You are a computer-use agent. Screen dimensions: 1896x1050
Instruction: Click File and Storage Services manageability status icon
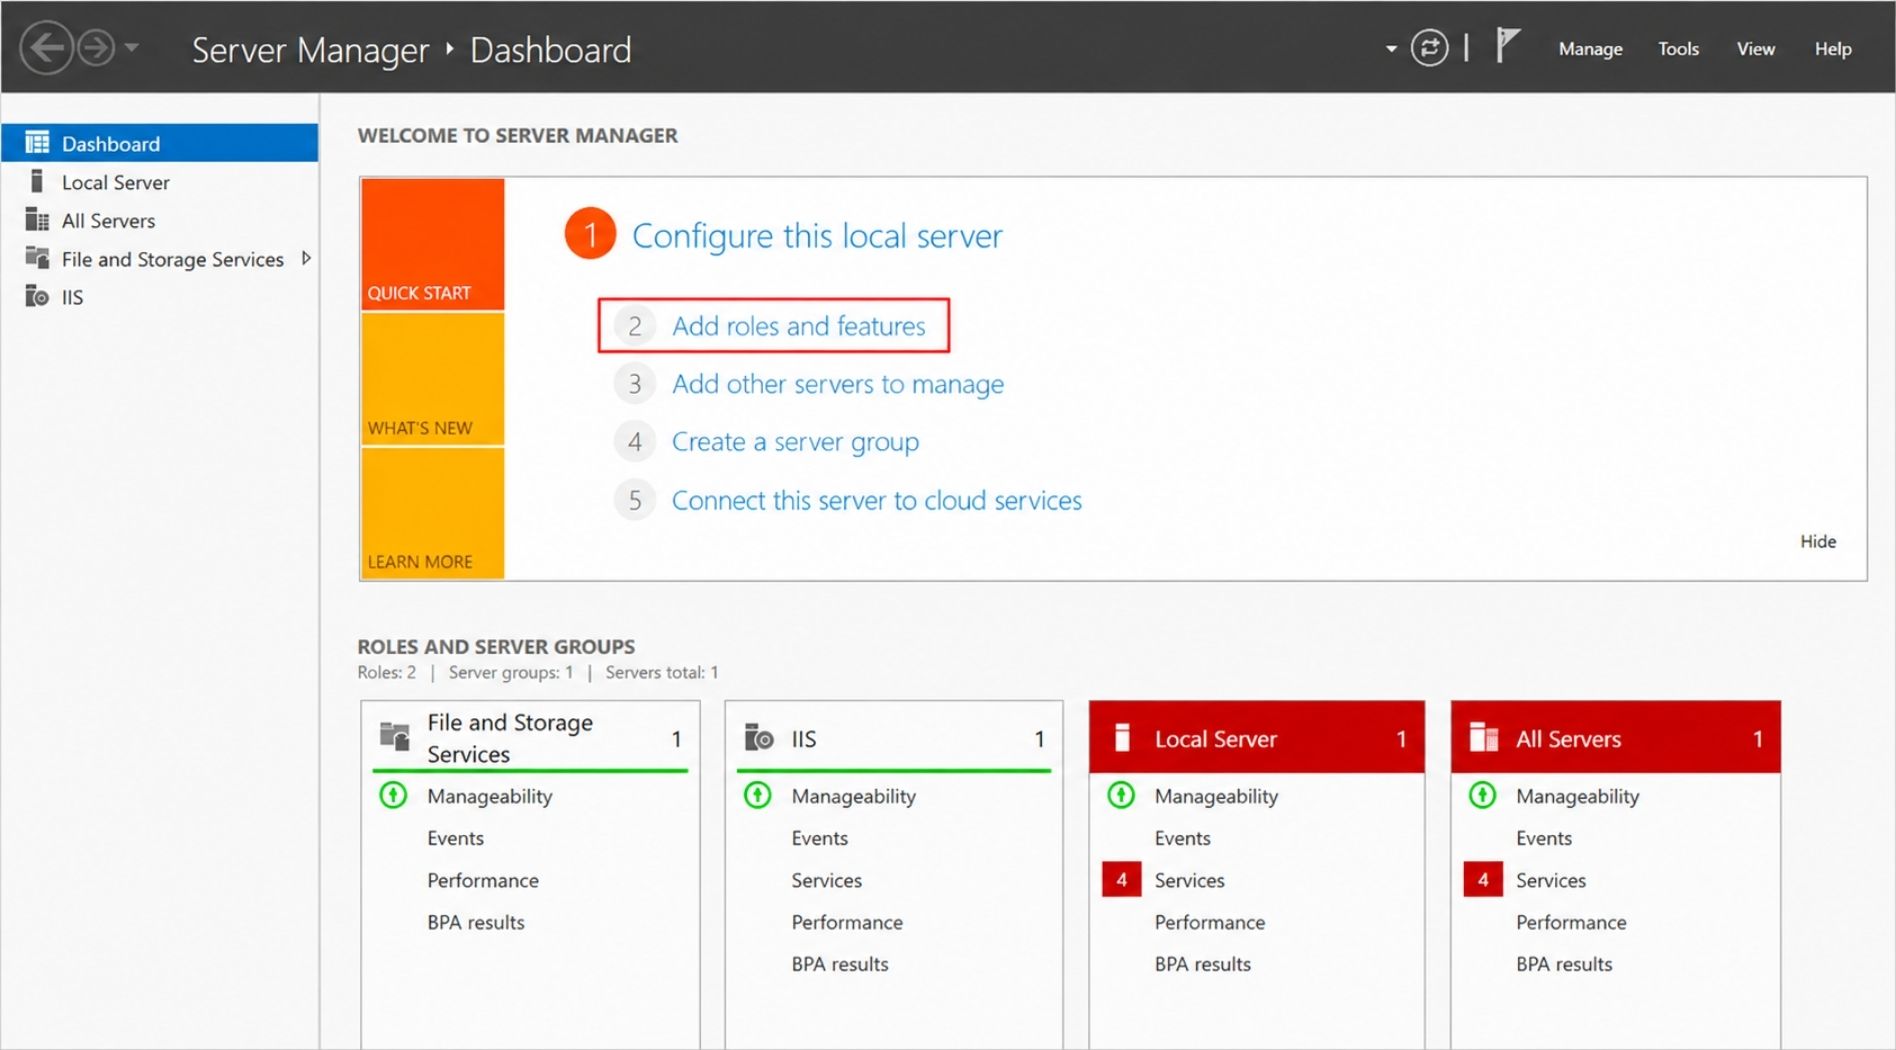point(394,795)
